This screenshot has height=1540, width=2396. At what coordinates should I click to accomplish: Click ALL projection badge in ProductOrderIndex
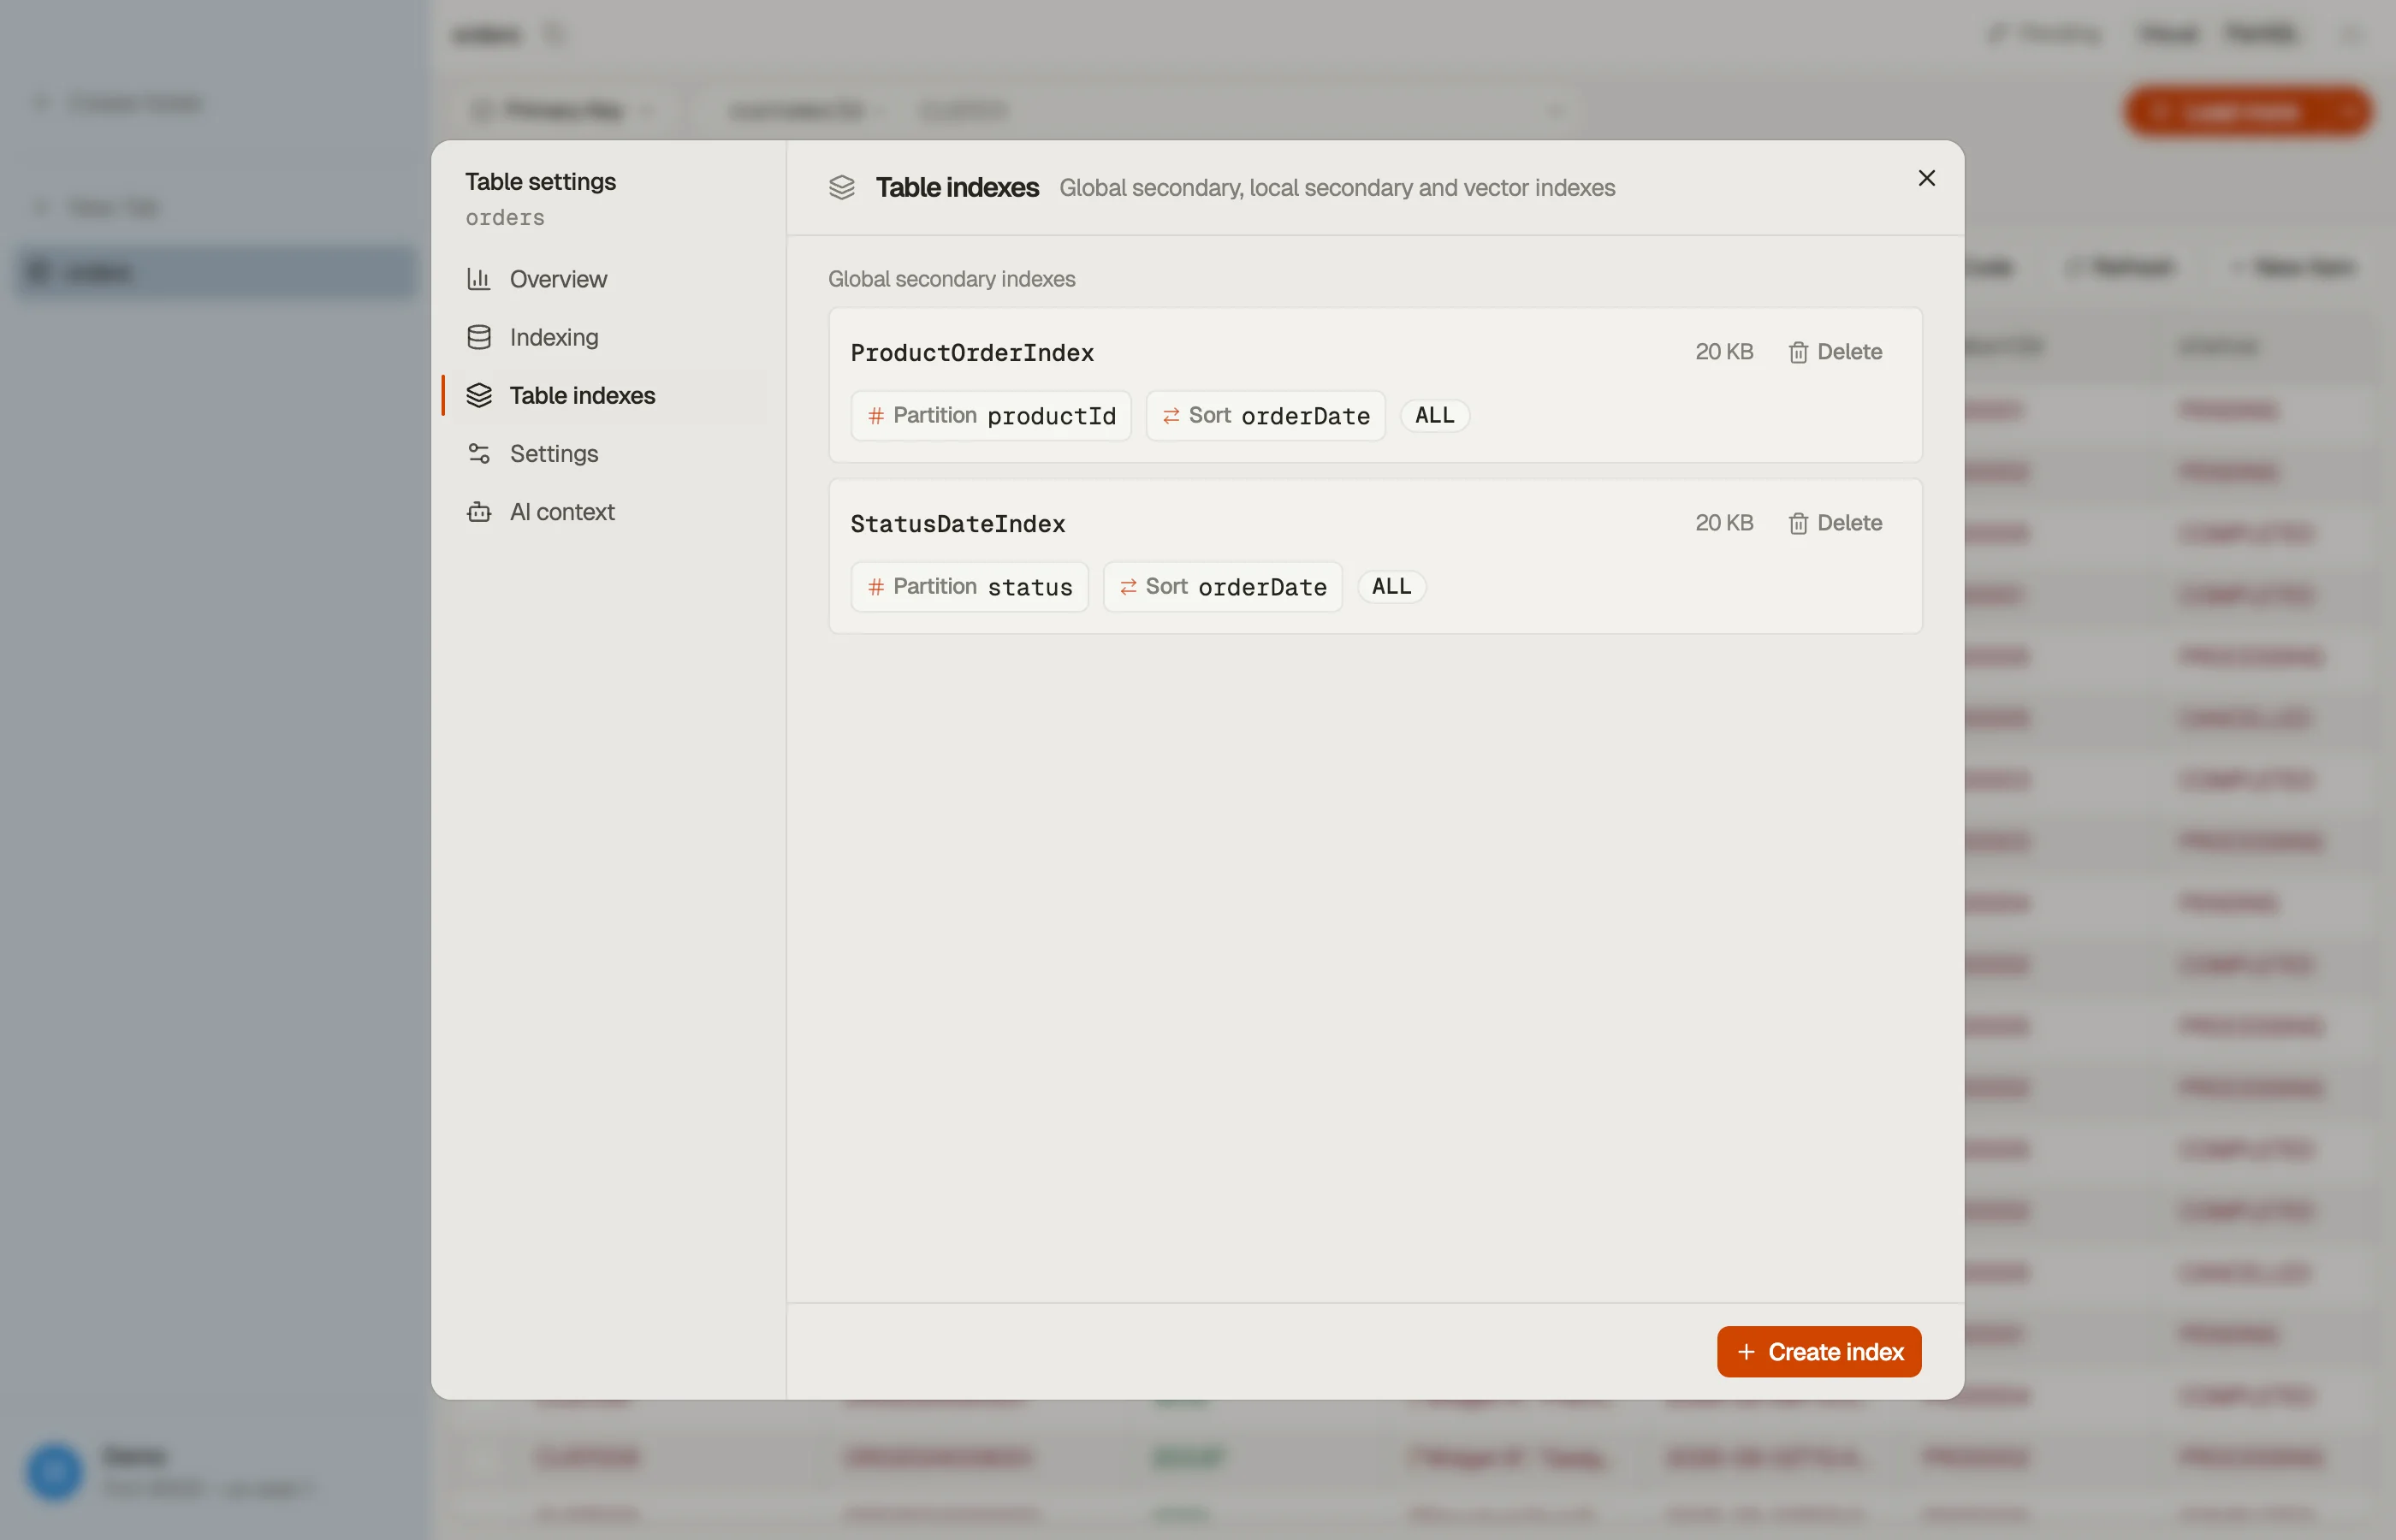[1434, 415]
